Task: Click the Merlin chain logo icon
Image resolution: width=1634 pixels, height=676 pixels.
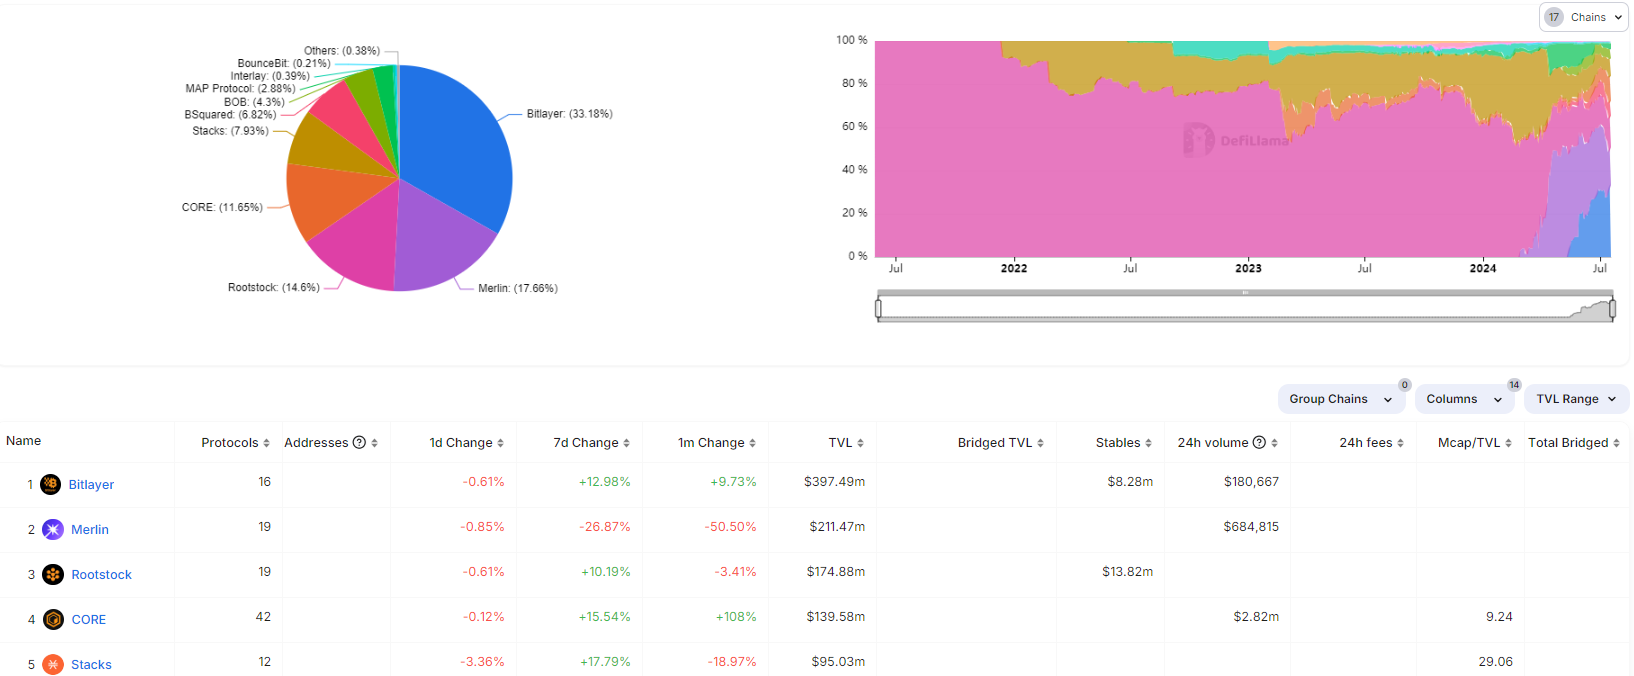Action: tap(53, 530)
